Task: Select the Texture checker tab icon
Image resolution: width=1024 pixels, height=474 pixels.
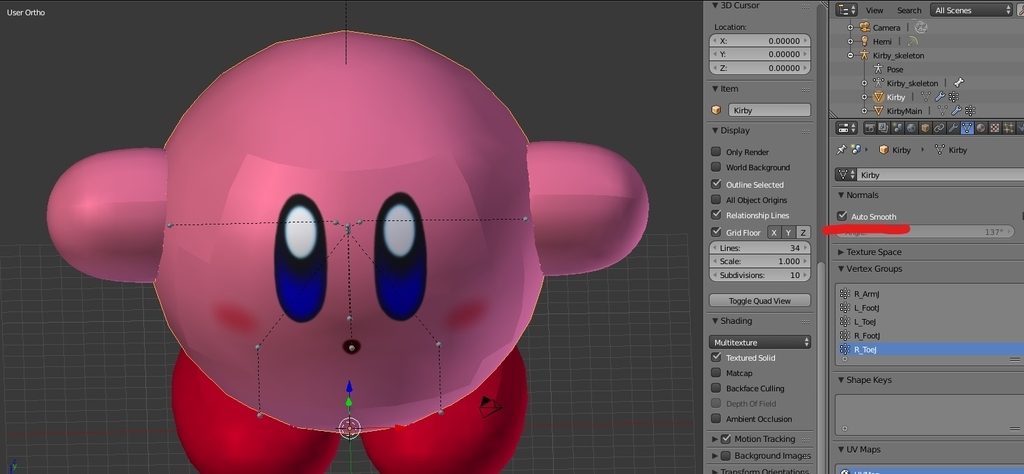Action: pos(995,128)
